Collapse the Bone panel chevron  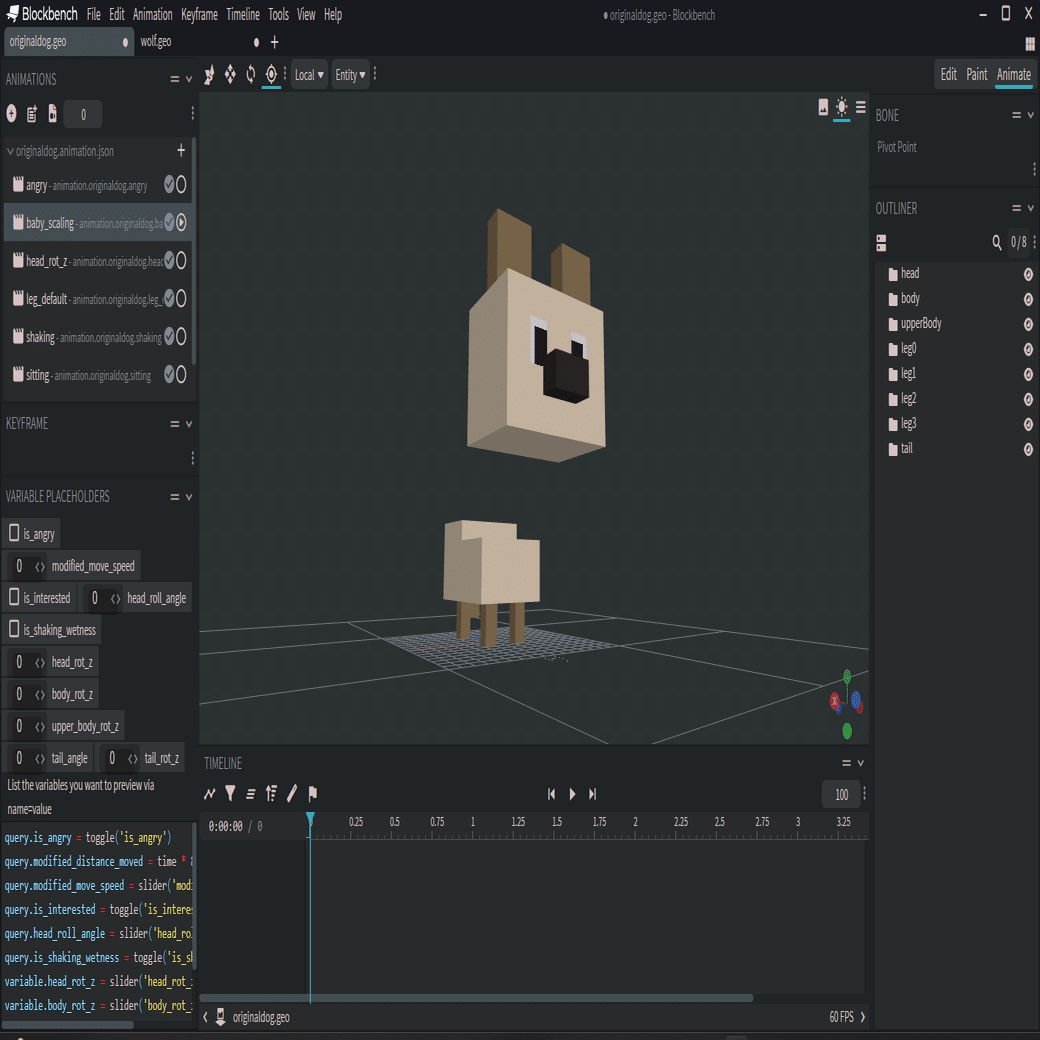coord(1031,115)
